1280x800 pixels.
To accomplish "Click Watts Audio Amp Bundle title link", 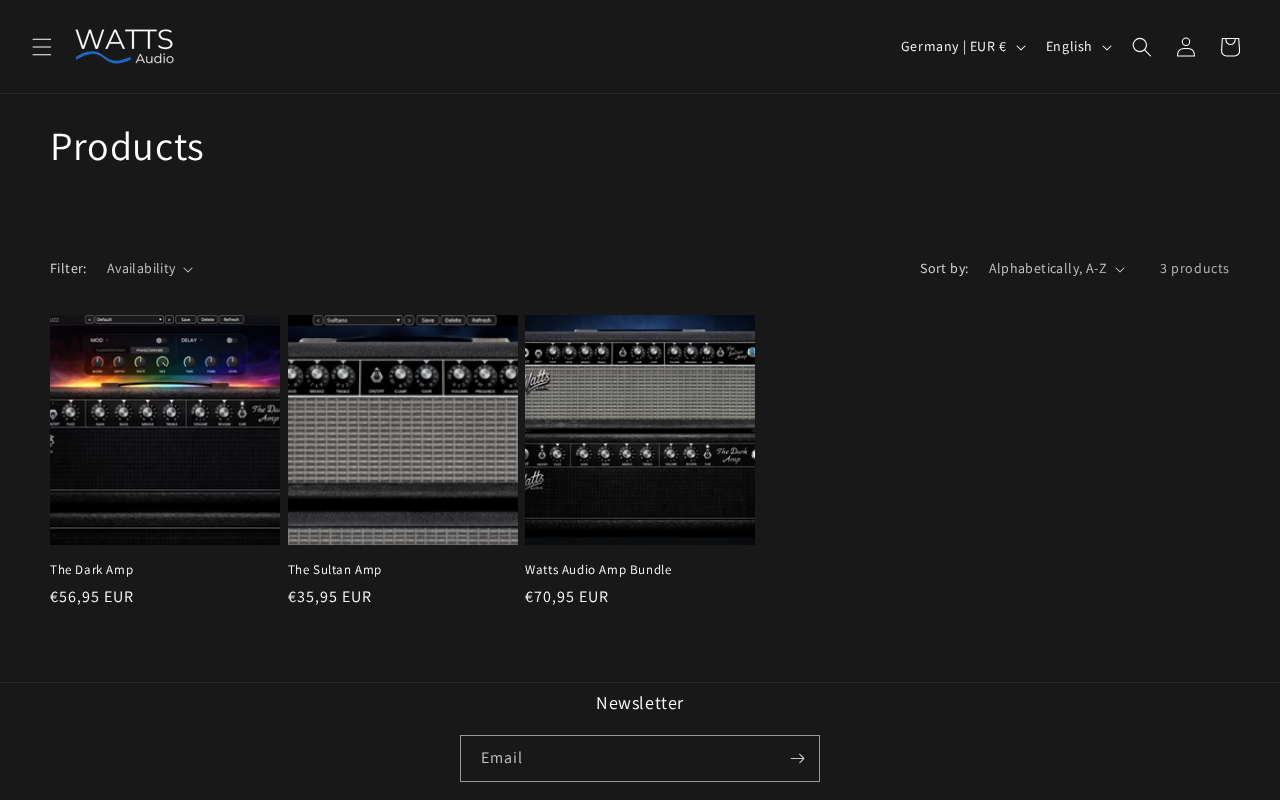I will click(x=598, y=570).
